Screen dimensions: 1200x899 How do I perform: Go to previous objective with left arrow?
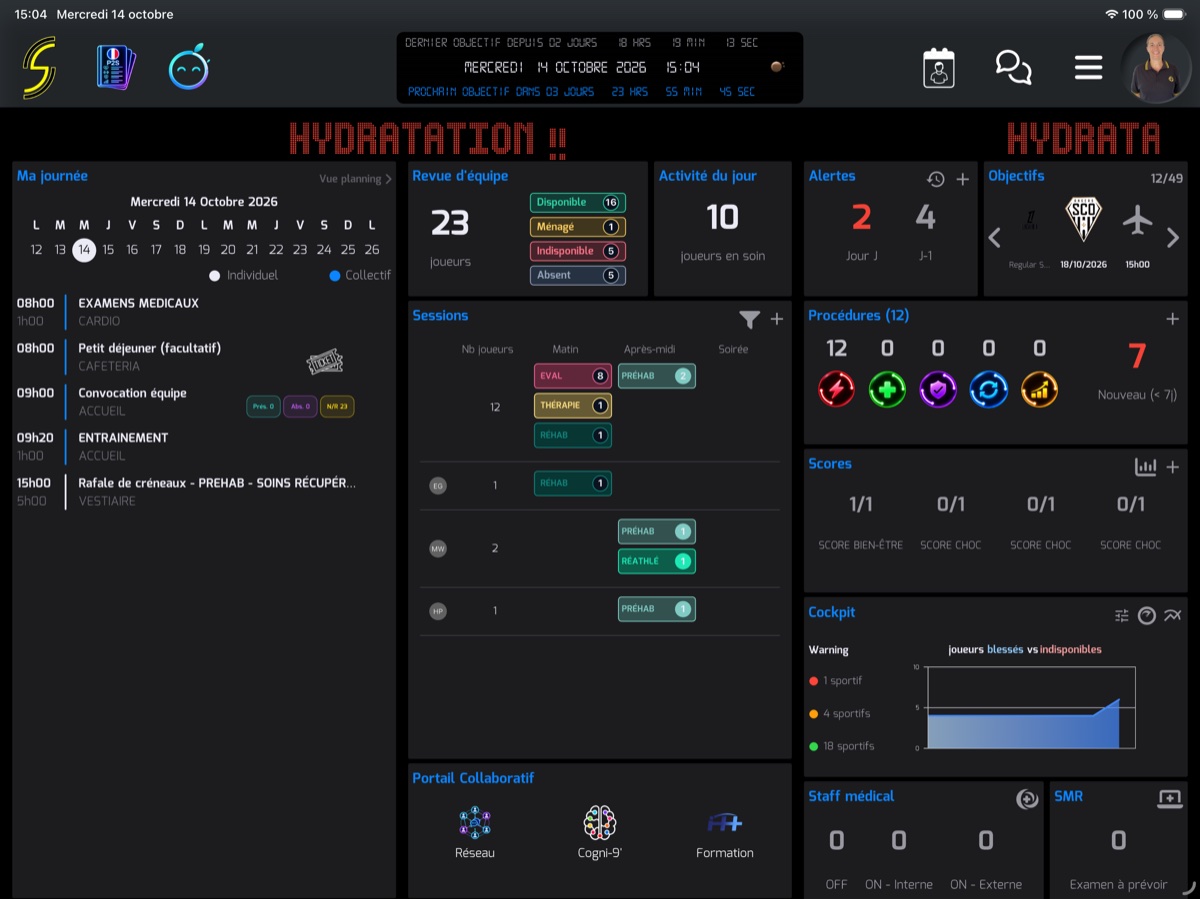pyautogui.click(x=994, y=238)
